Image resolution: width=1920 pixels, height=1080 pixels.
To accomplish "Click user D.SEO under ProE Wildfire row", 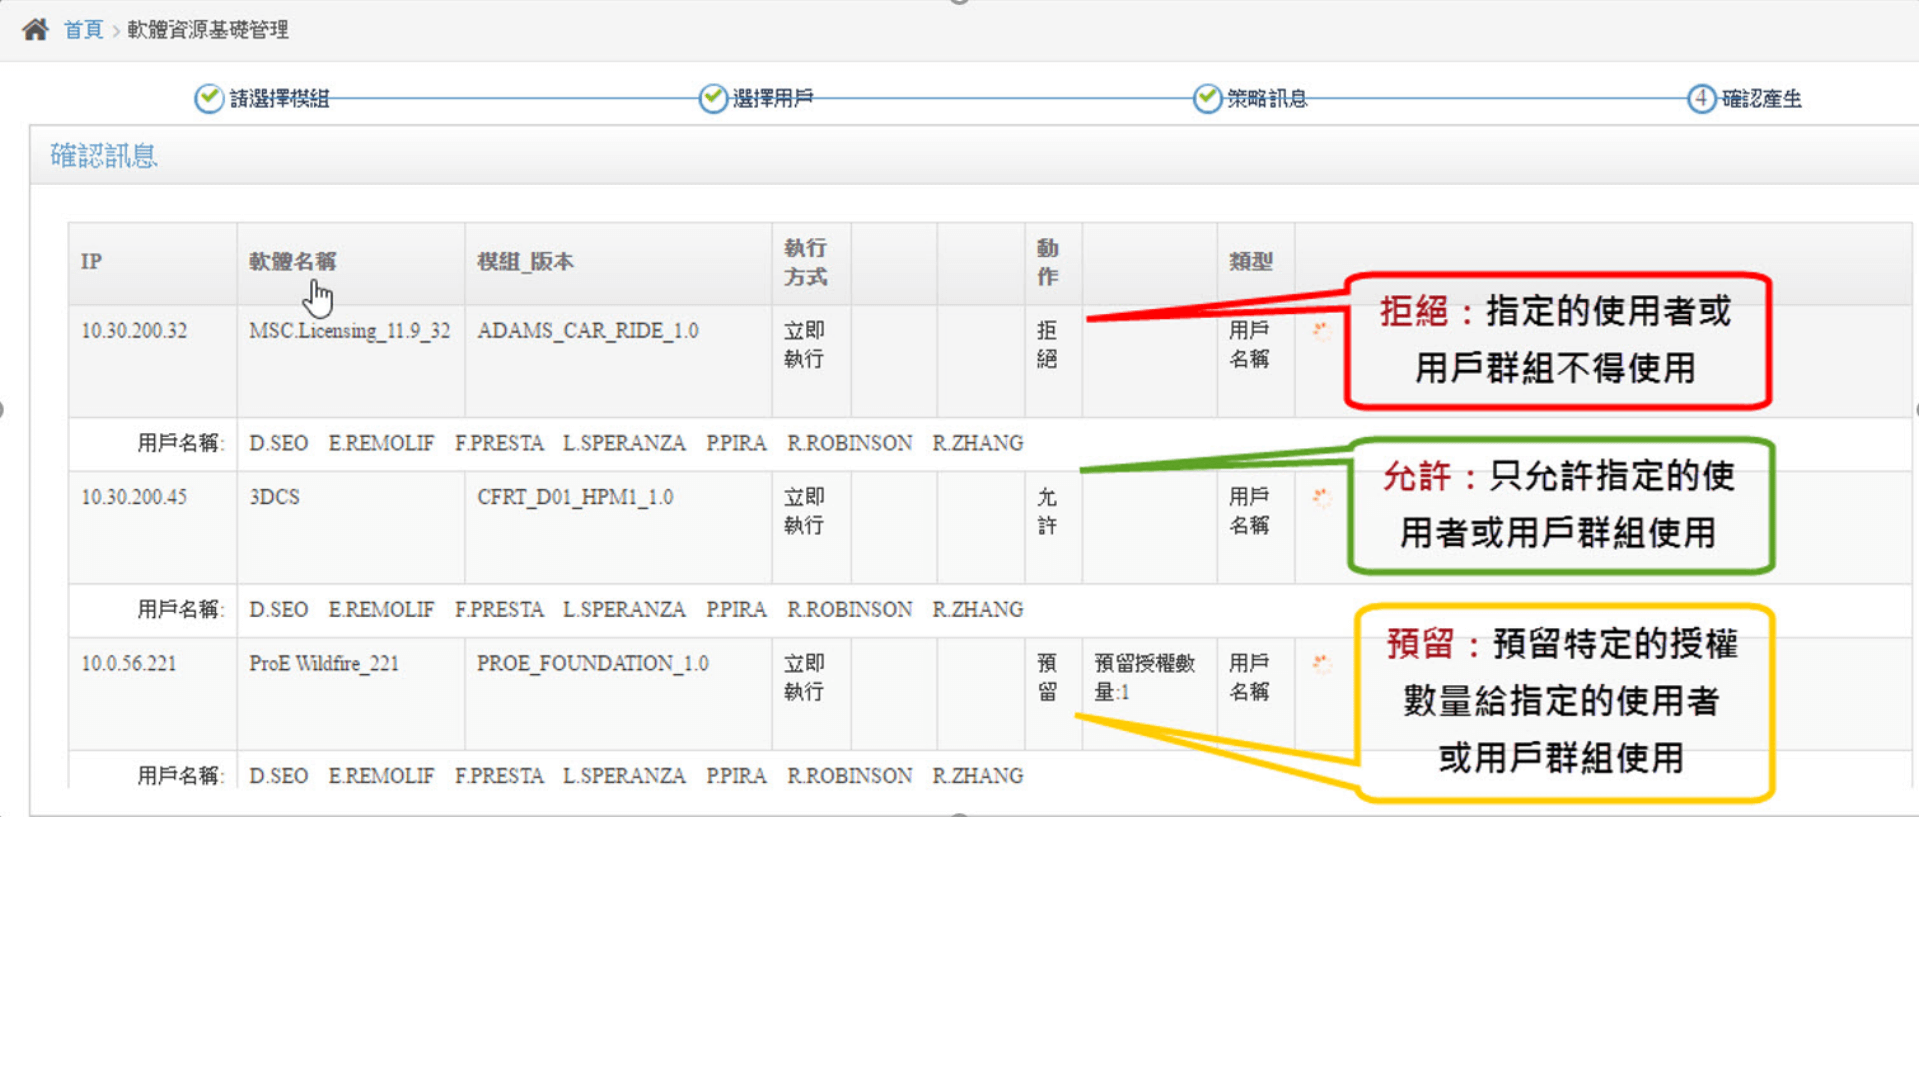I will pyautogui.click(x=278, y=776).
